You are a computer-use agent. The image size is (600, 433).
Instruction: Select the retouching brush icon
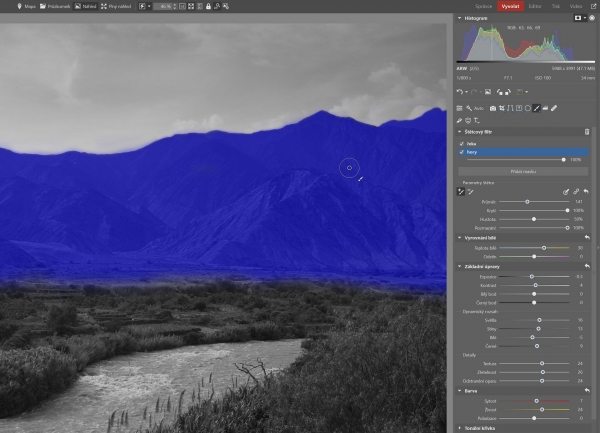tap(460, 120)
